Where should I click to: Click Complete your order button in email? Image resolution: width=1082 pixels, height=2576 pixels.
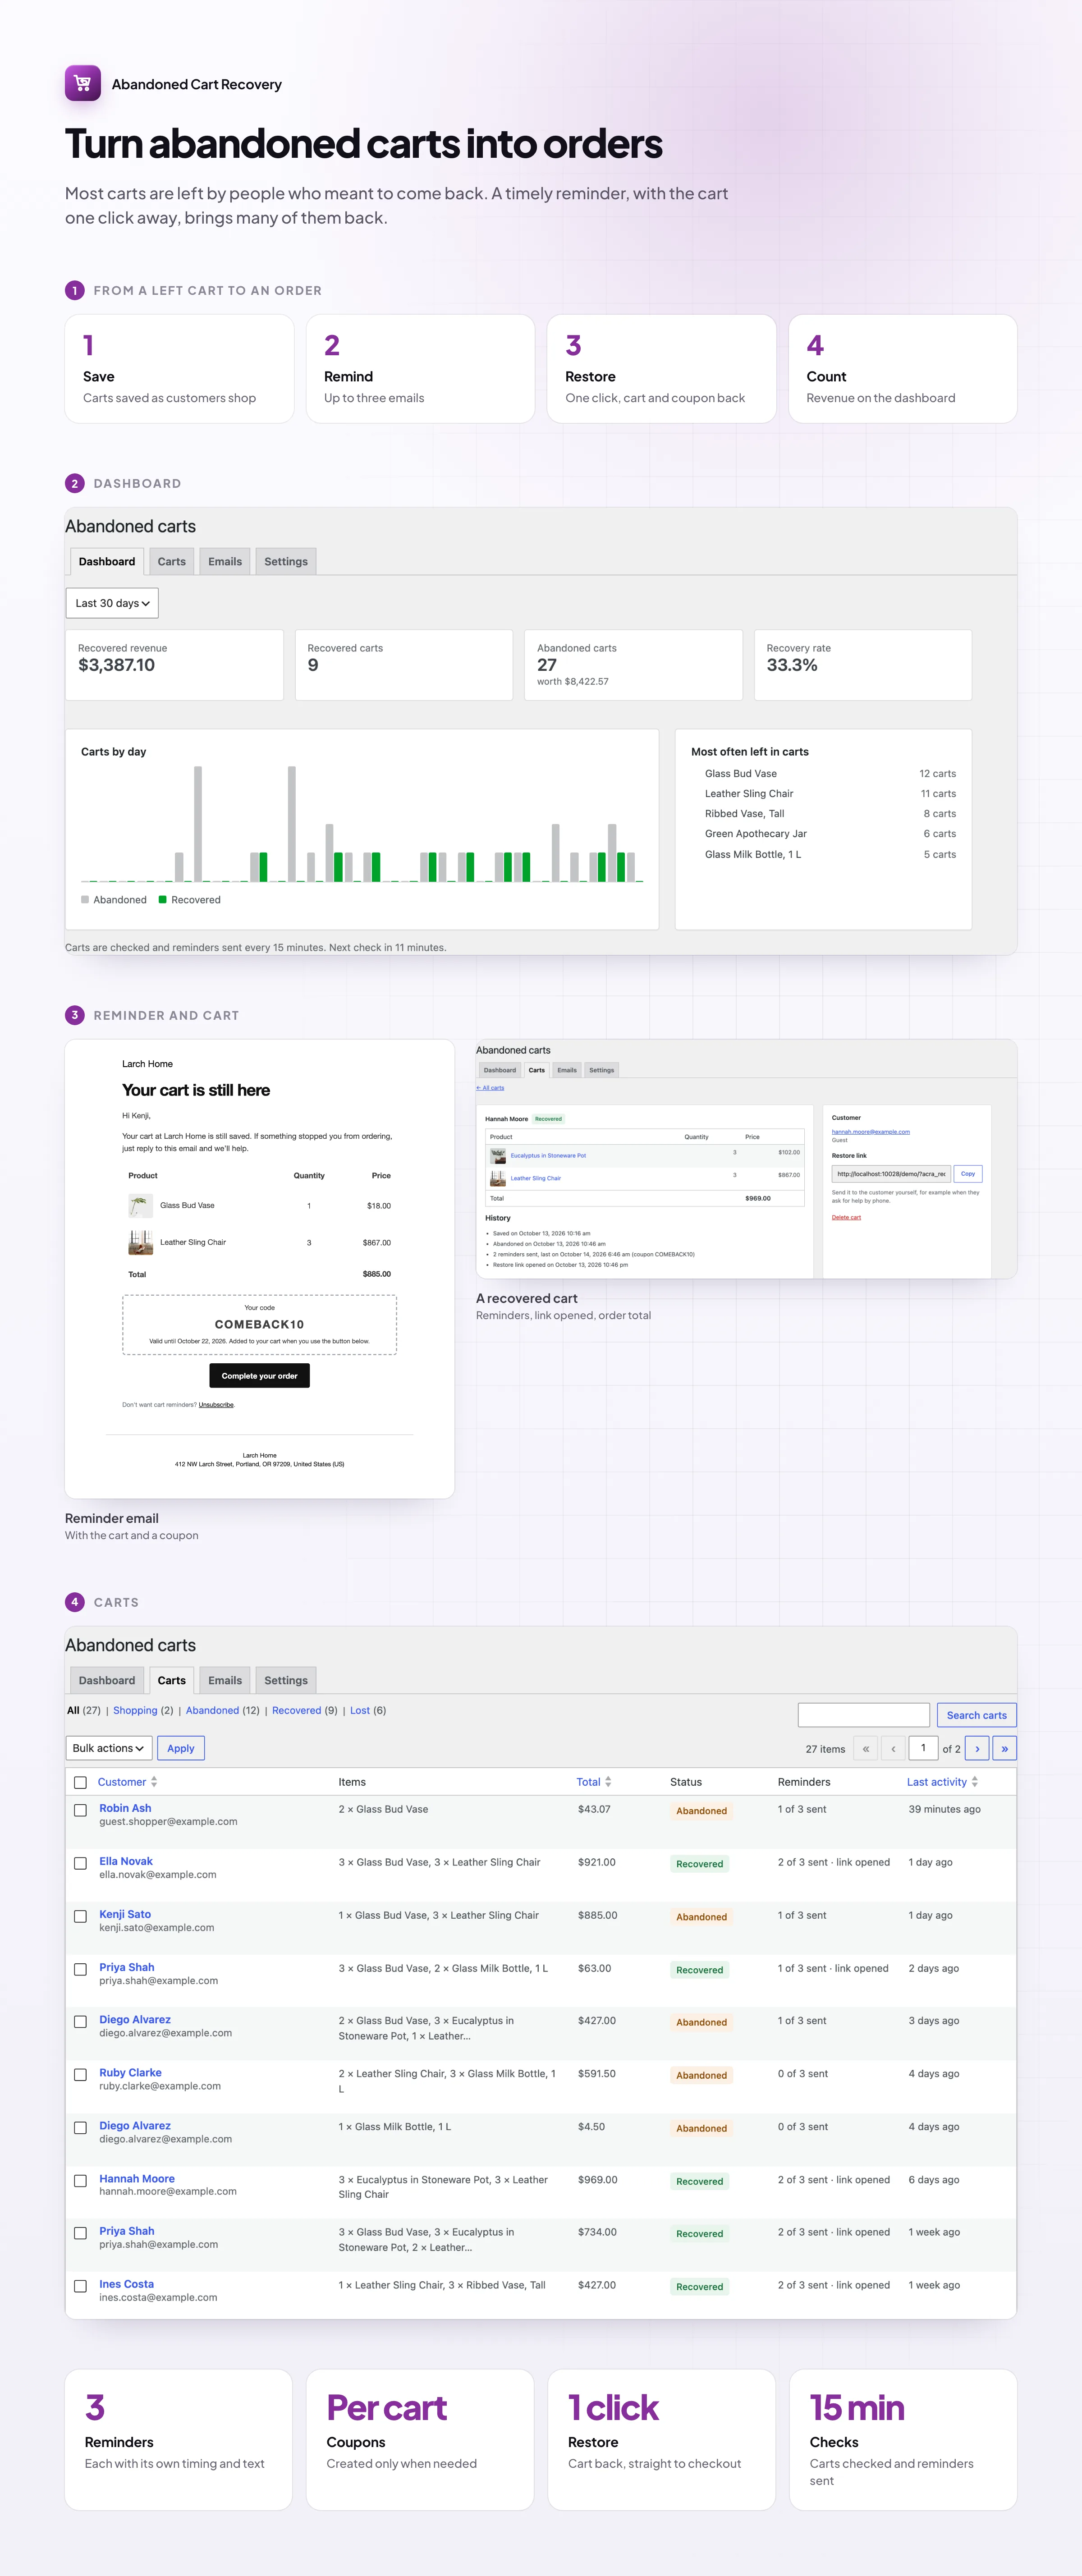tap(260, 1376)
